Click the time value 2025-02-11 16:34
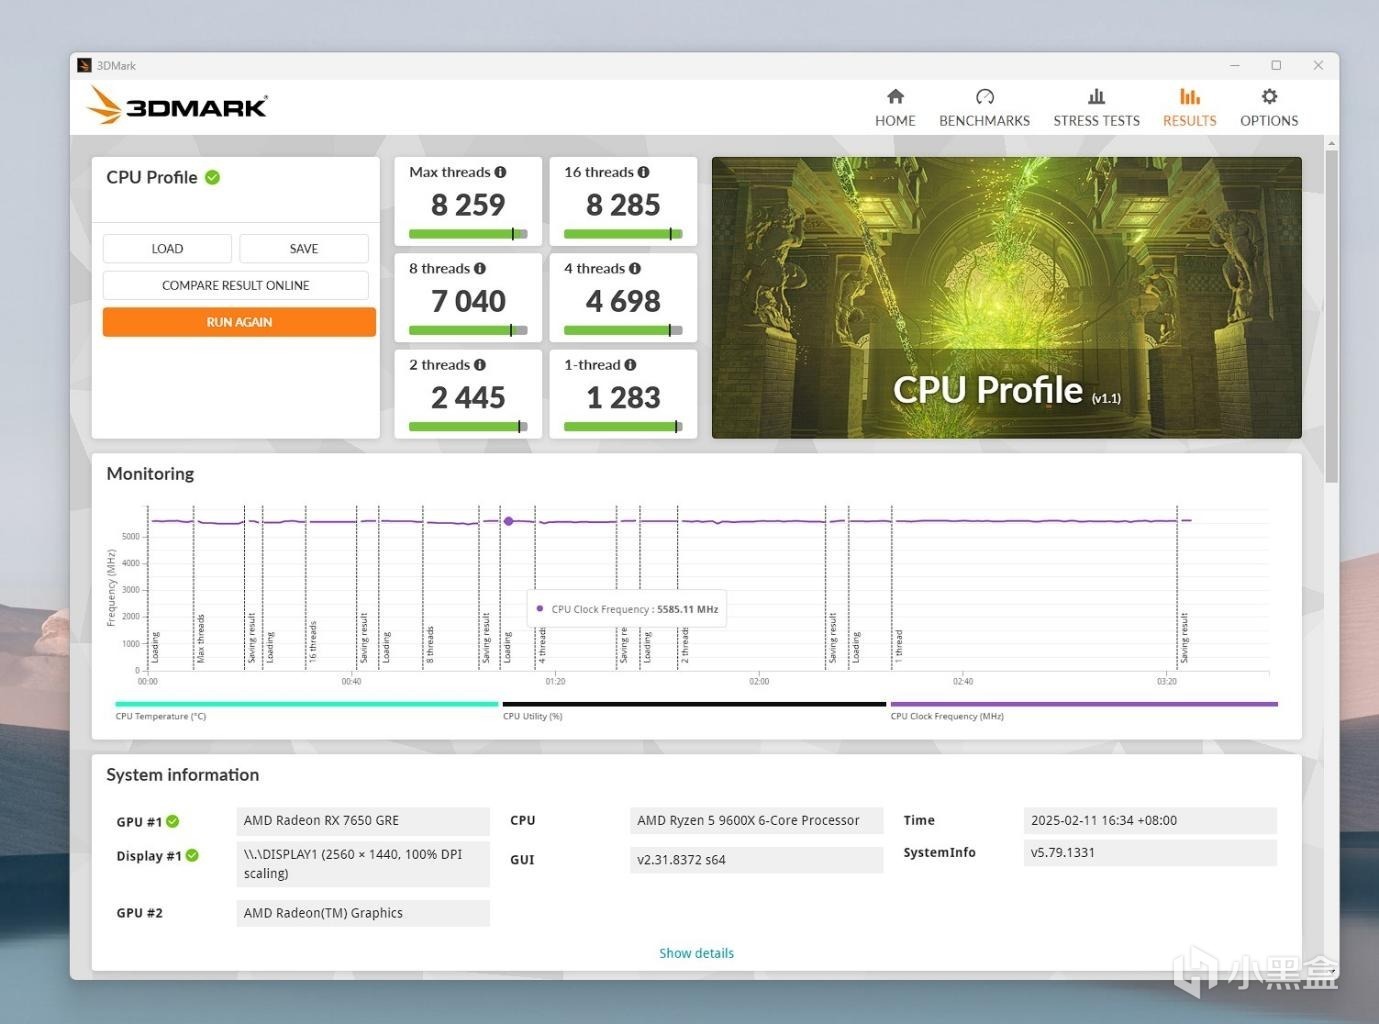 (x=1150, y=821)
